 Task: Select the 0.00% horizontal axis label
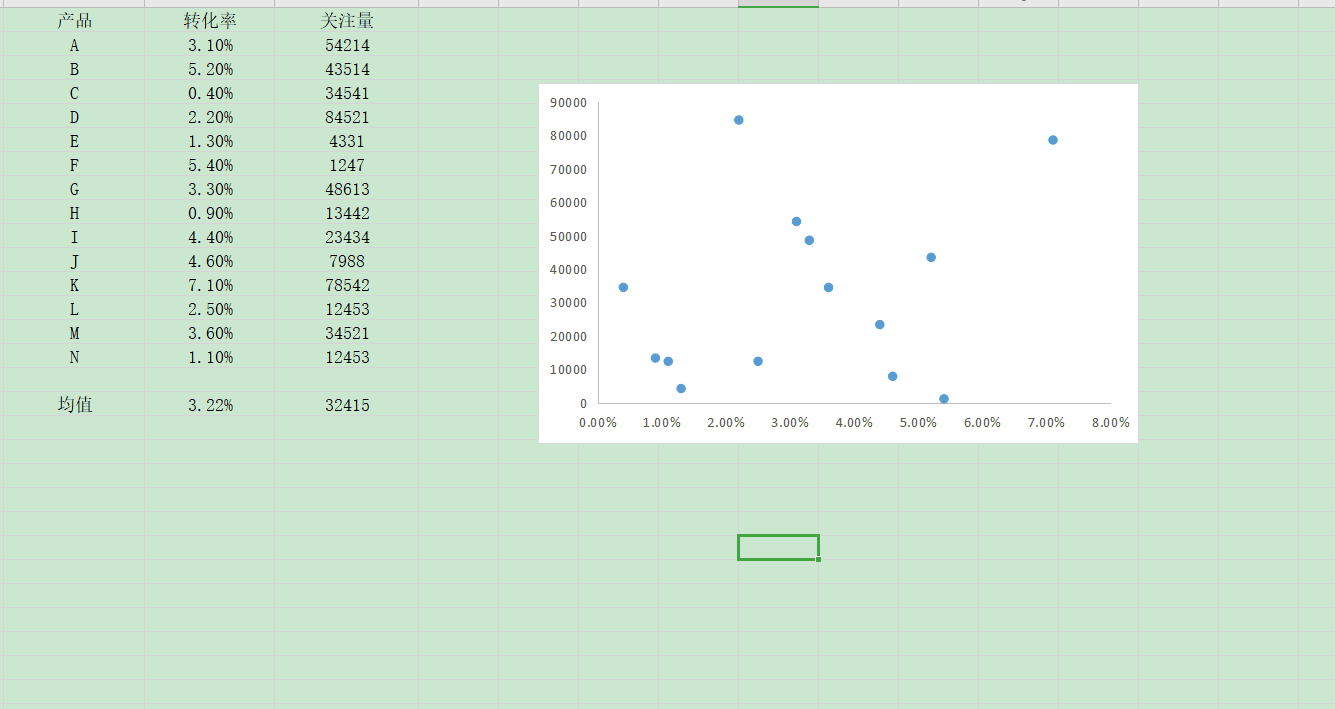point(598,423)
